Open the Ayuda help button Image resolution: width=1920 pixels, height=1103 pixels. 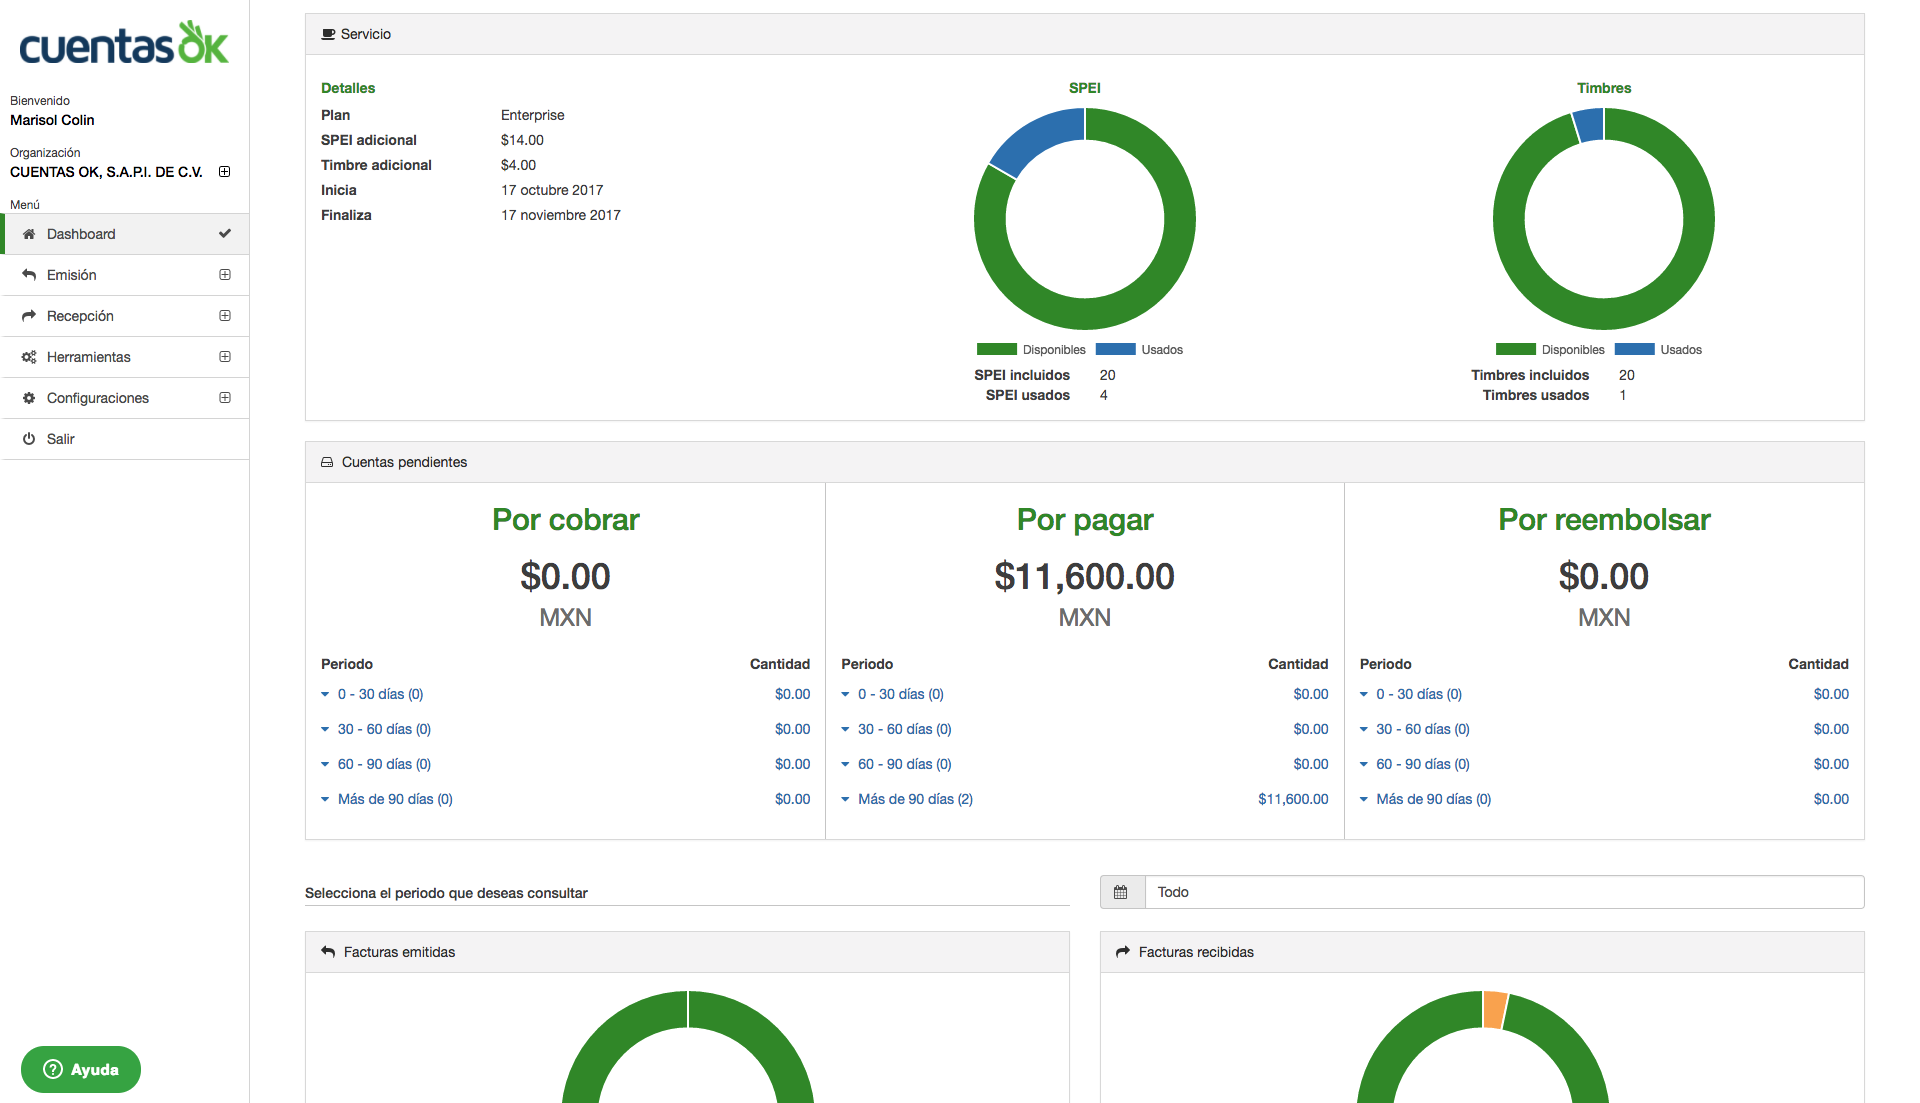(x=81, y=1069)
